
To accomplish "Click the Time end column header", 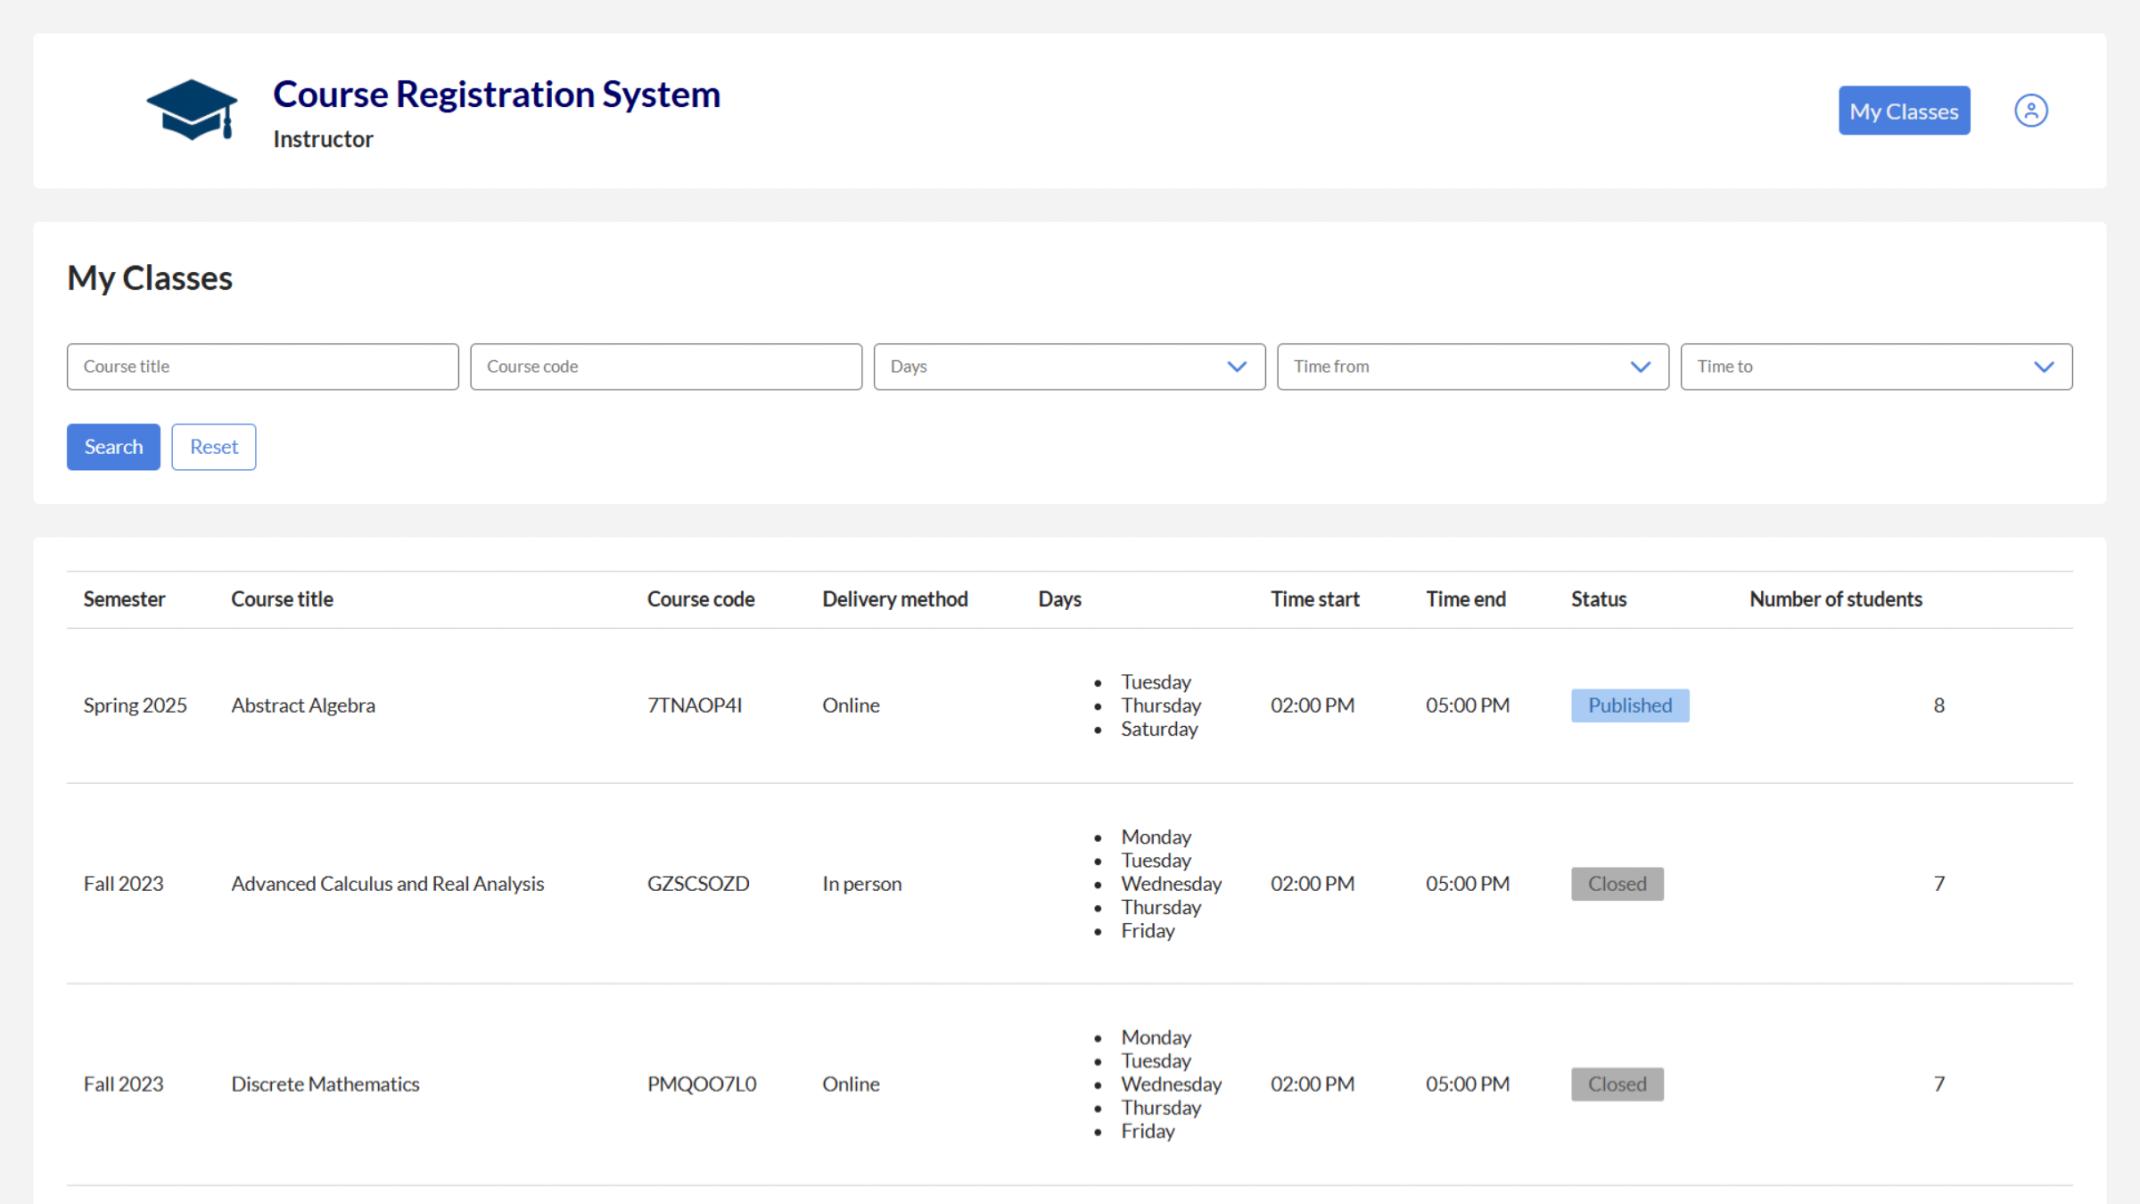I will click(x=1465, y=599).
